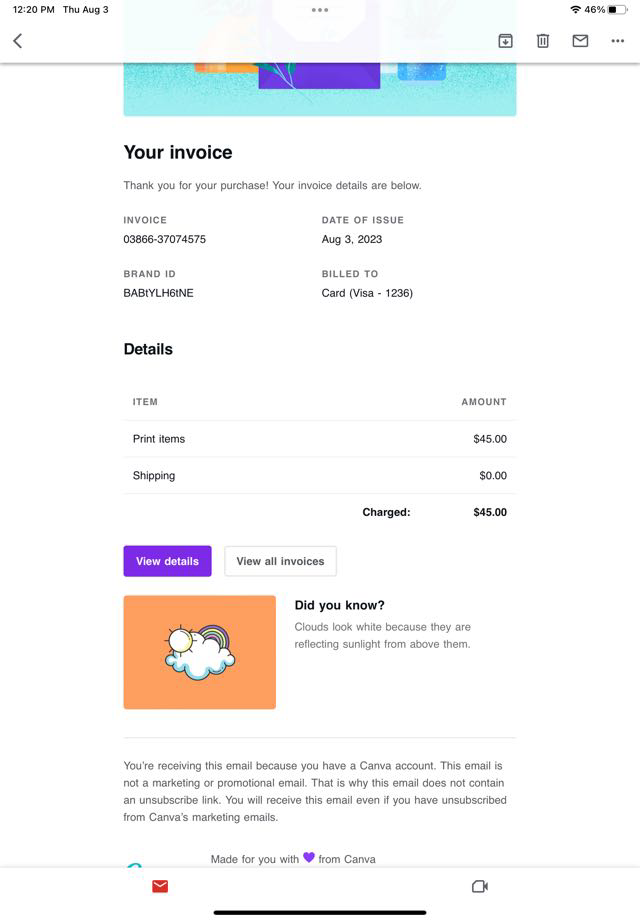Click the View all invoices button
Screen dimensions: 640x921
pyautogui.click(x=280, y=561)
